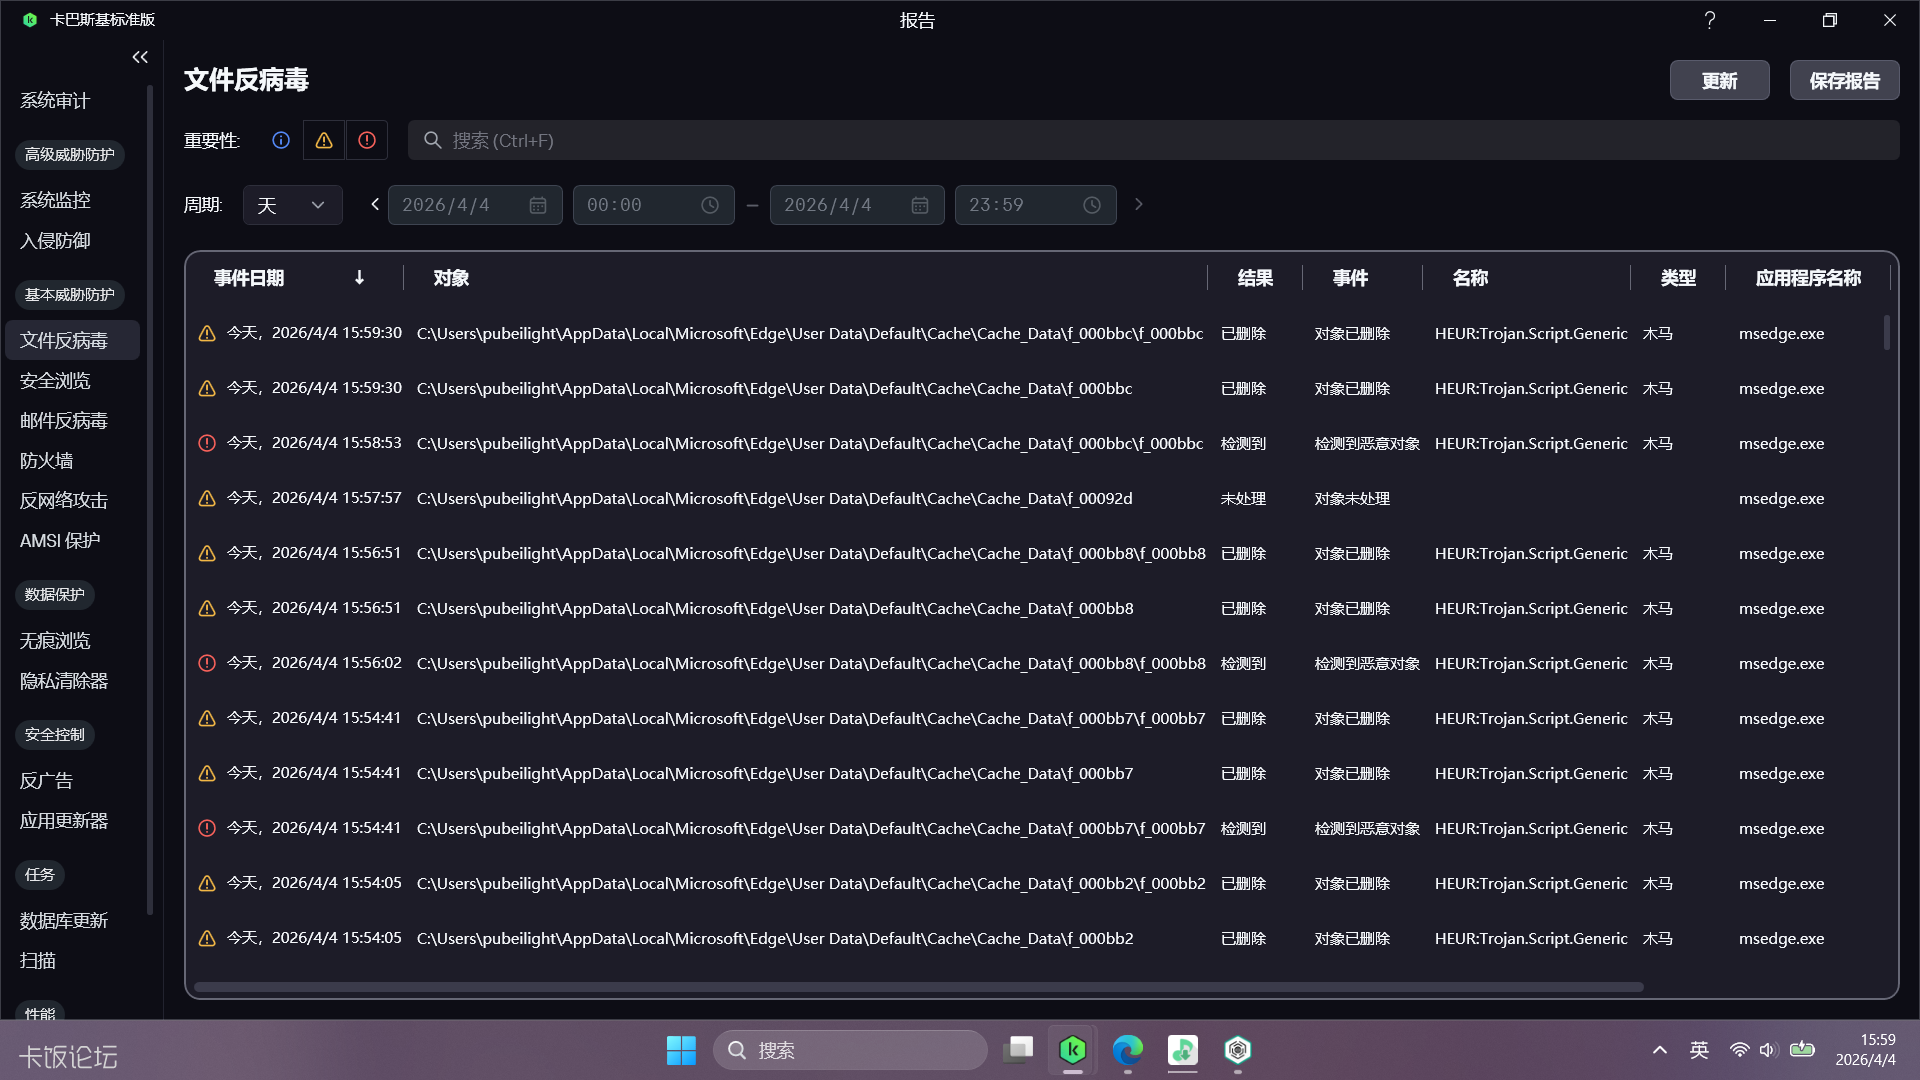Open the 周期 period dropdown

(x=292, y=206)
